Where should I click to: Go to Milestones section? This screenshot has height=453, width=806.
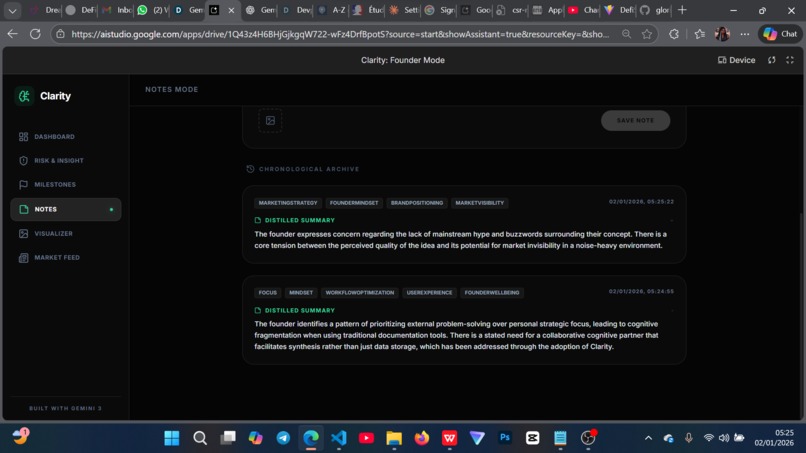[x=47, y=185]
